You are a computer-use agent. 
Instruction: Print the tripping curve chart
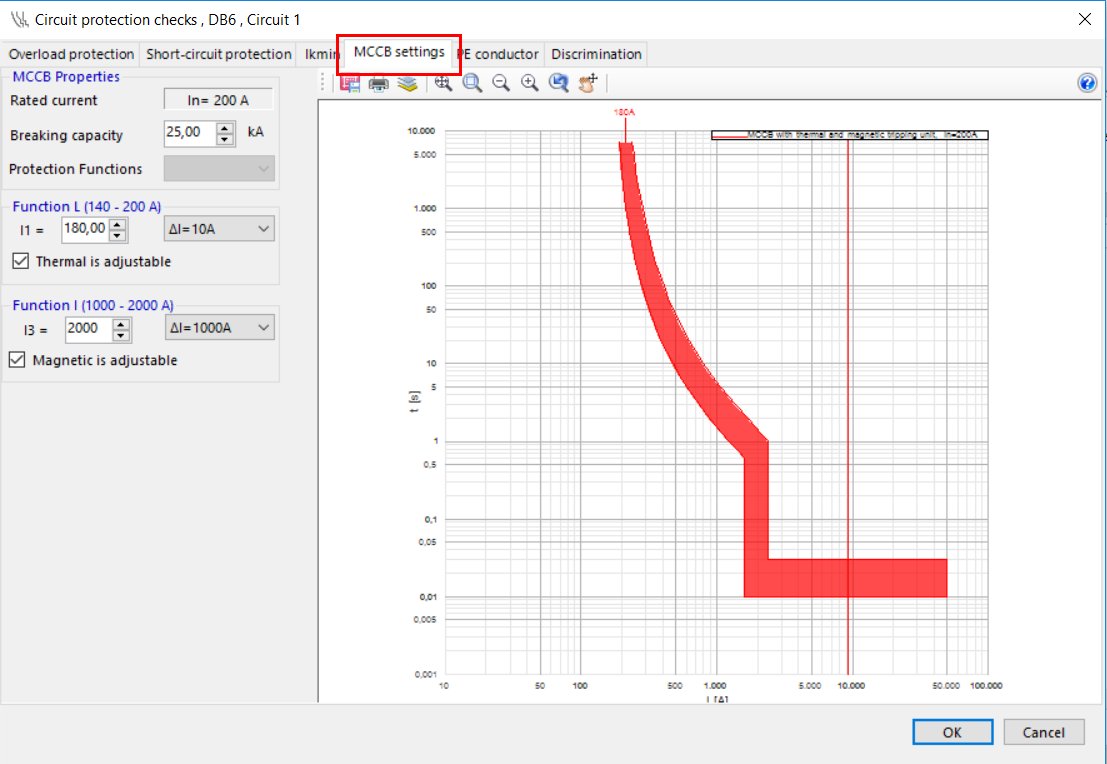click(x=379, y=84)
